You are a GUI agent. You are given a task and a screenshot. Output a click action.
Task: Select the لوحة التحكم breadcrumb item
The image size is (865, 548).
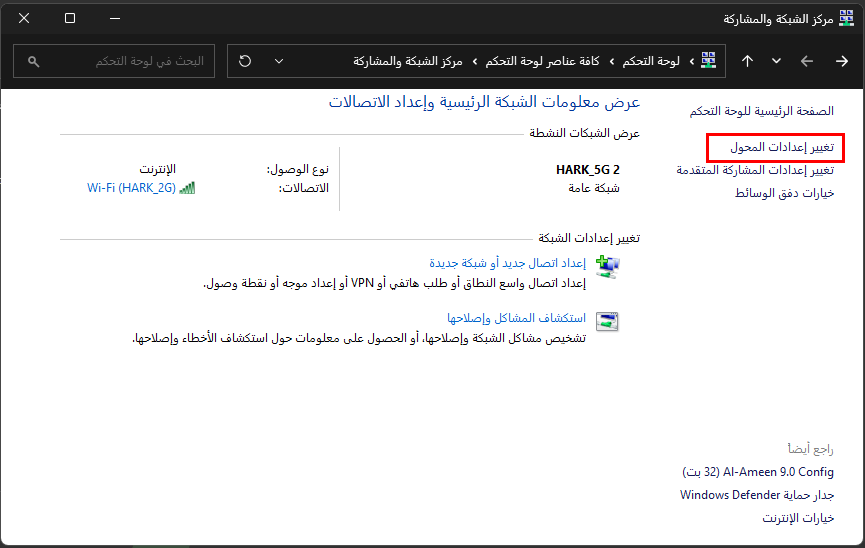(651, 61)
